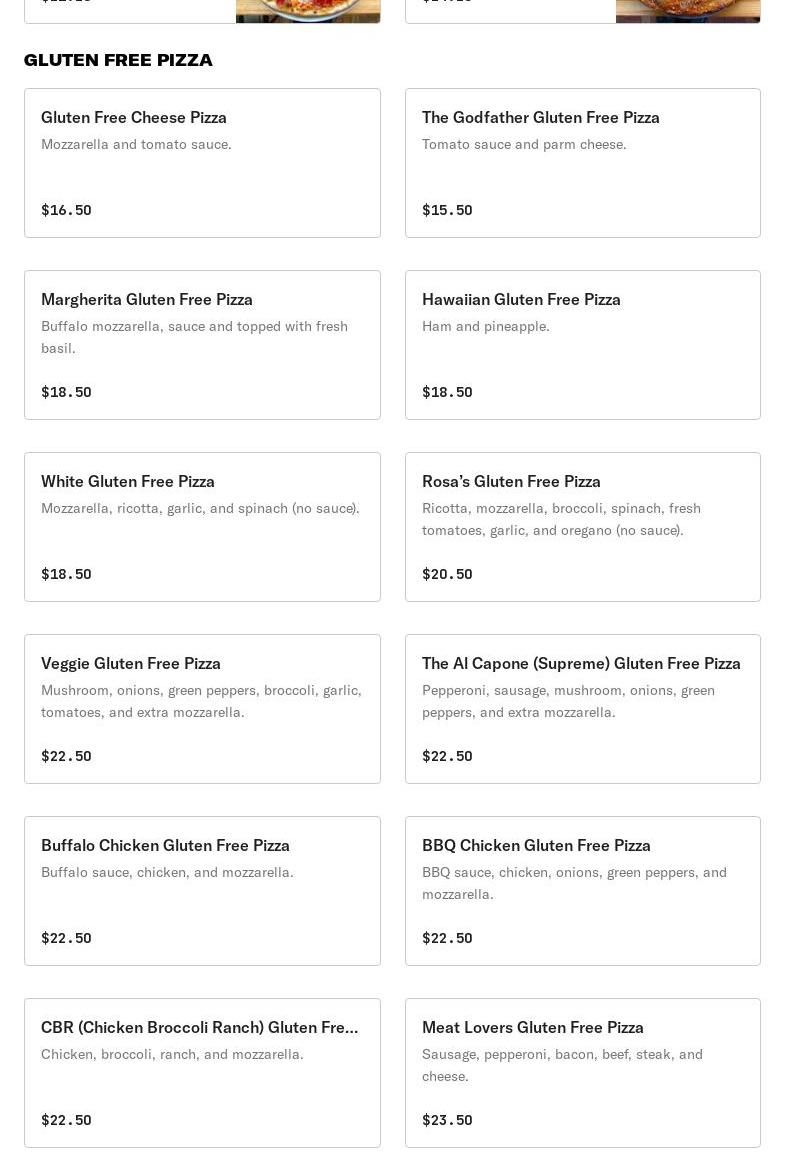The image size is (785, 1162).
Task: Open BBQ Chicken Gluten Free Pizza
Action: point(536,846)
